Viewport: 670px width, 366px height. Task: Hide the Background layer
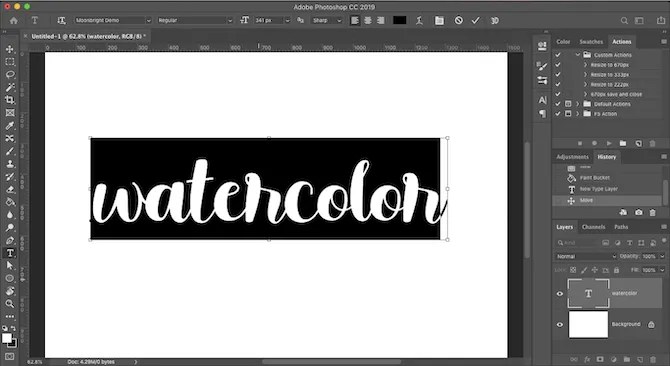[x=560, y=325]
